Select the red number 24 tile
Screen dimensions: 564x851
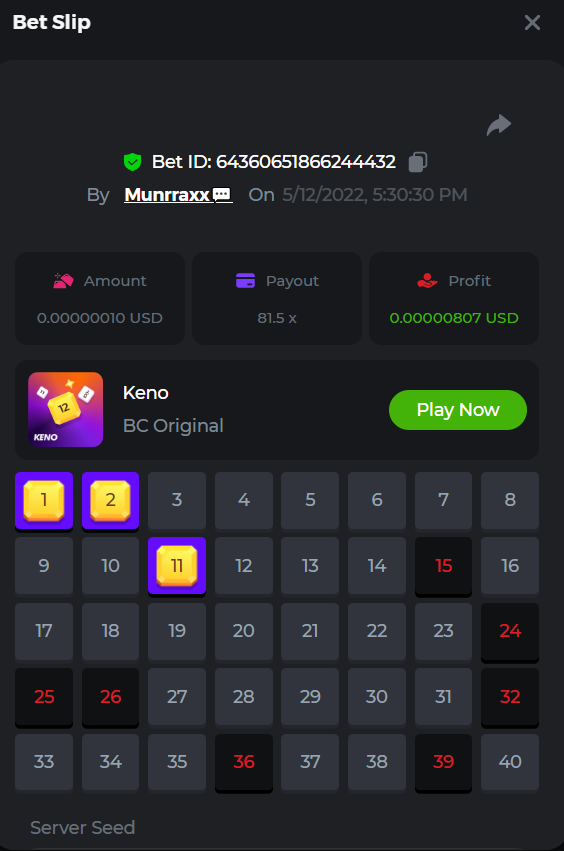tap(510, 632)
